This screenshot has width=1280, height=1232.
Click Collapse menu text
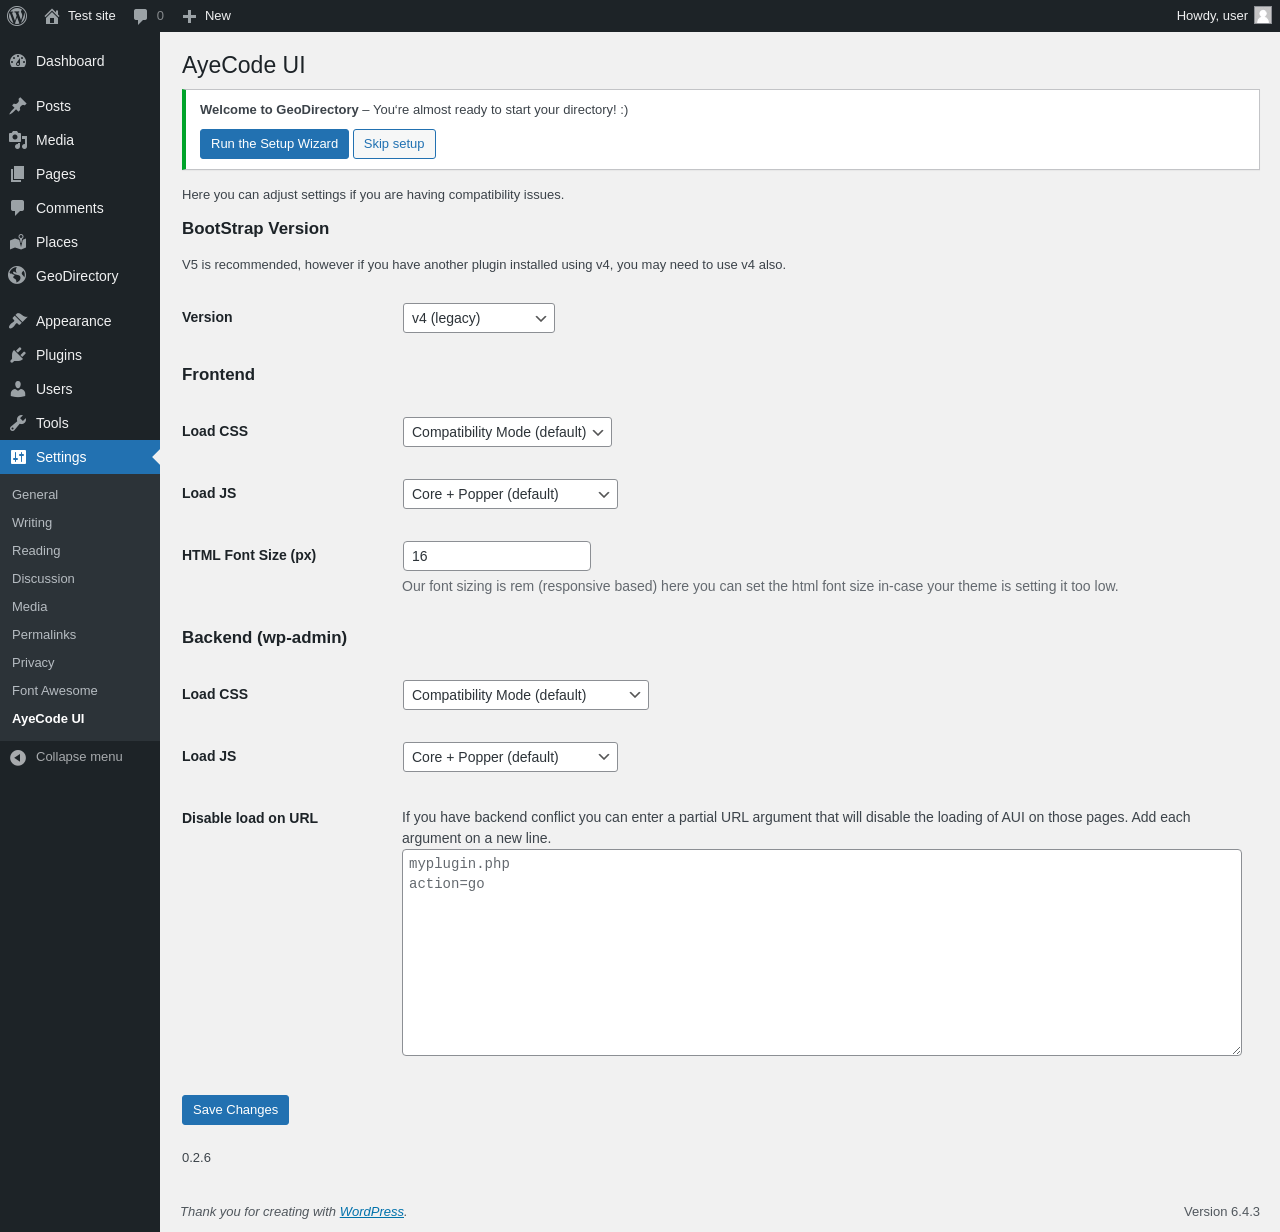pos(79,757)
